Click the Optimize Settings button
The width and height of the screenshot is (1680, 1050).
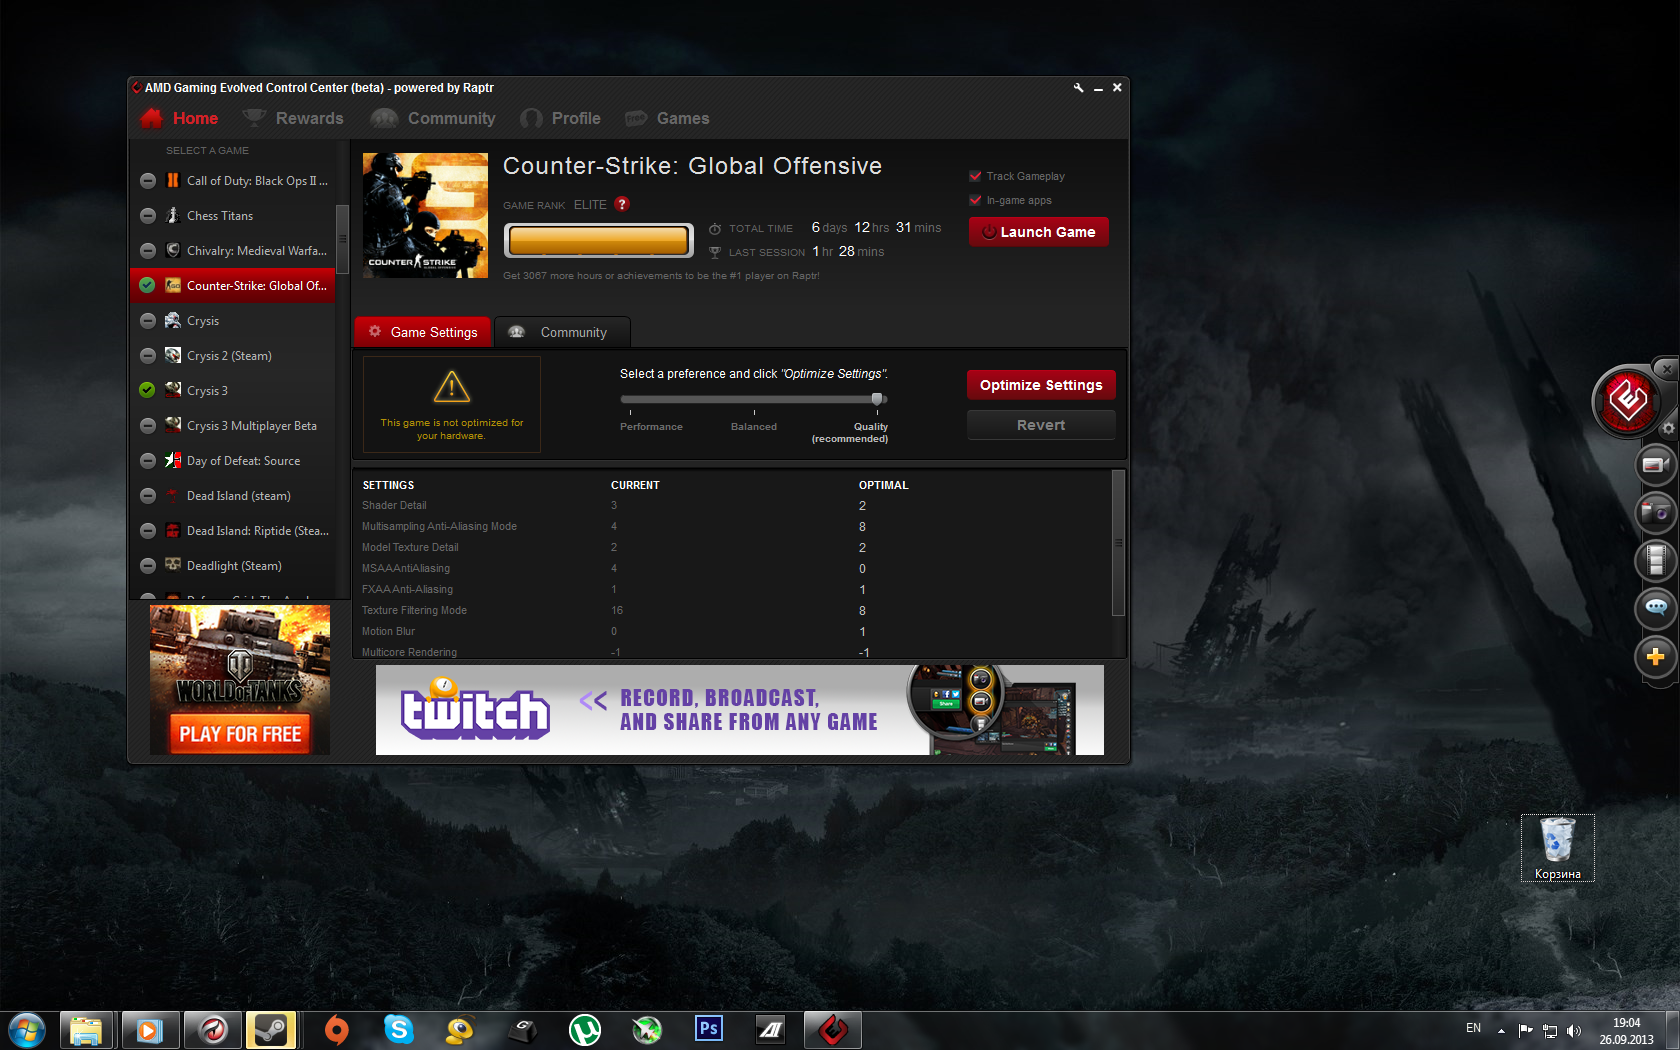click(x=1041, y=385)
